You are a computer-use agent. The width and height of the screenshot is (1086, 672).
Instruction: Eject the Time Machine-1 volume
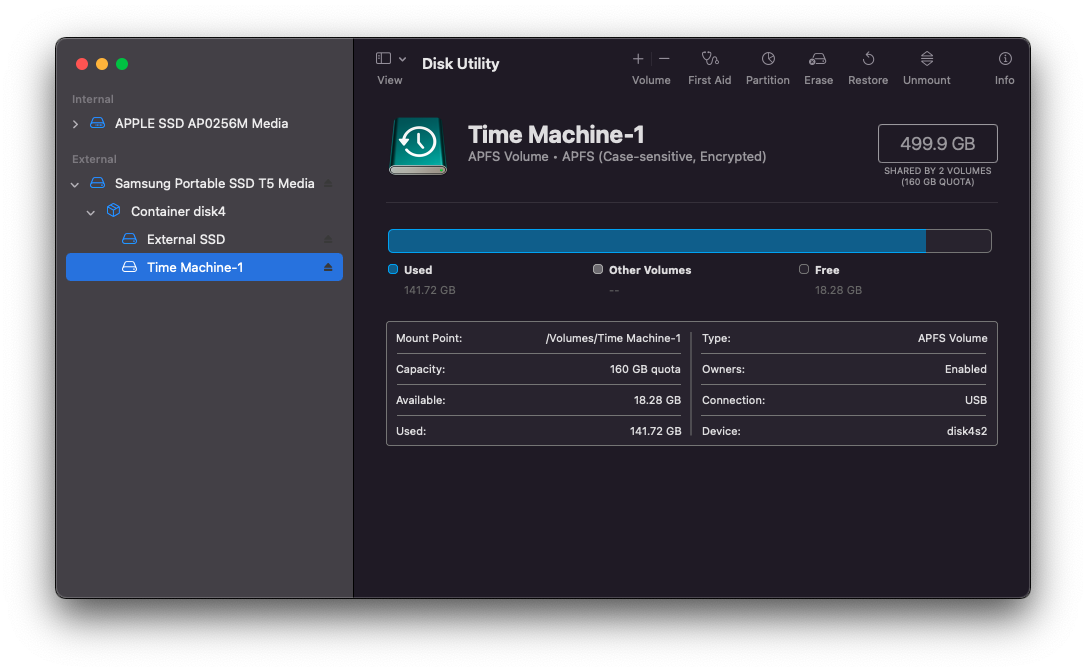pos(328,268)
